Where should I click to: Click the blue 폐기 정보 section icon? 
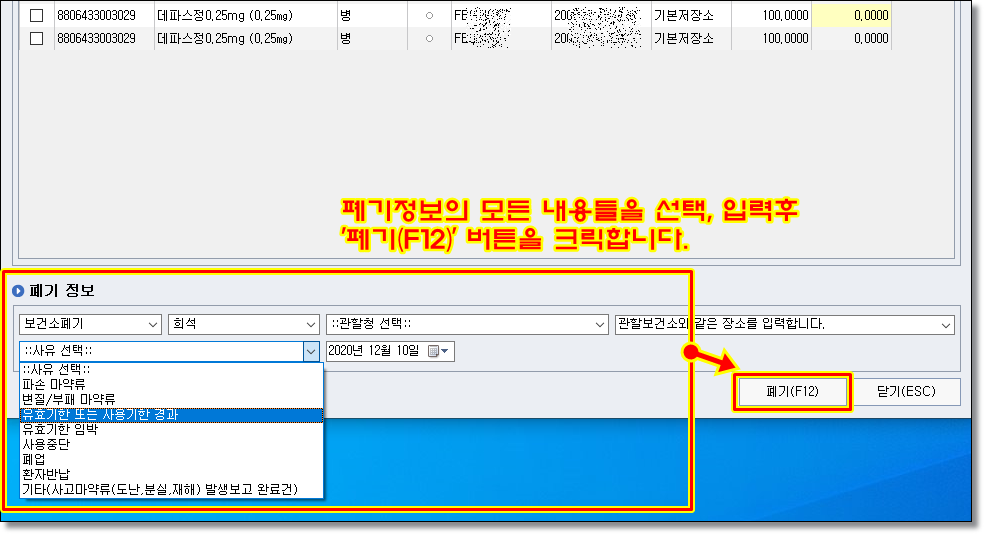(x=17, y=291)
